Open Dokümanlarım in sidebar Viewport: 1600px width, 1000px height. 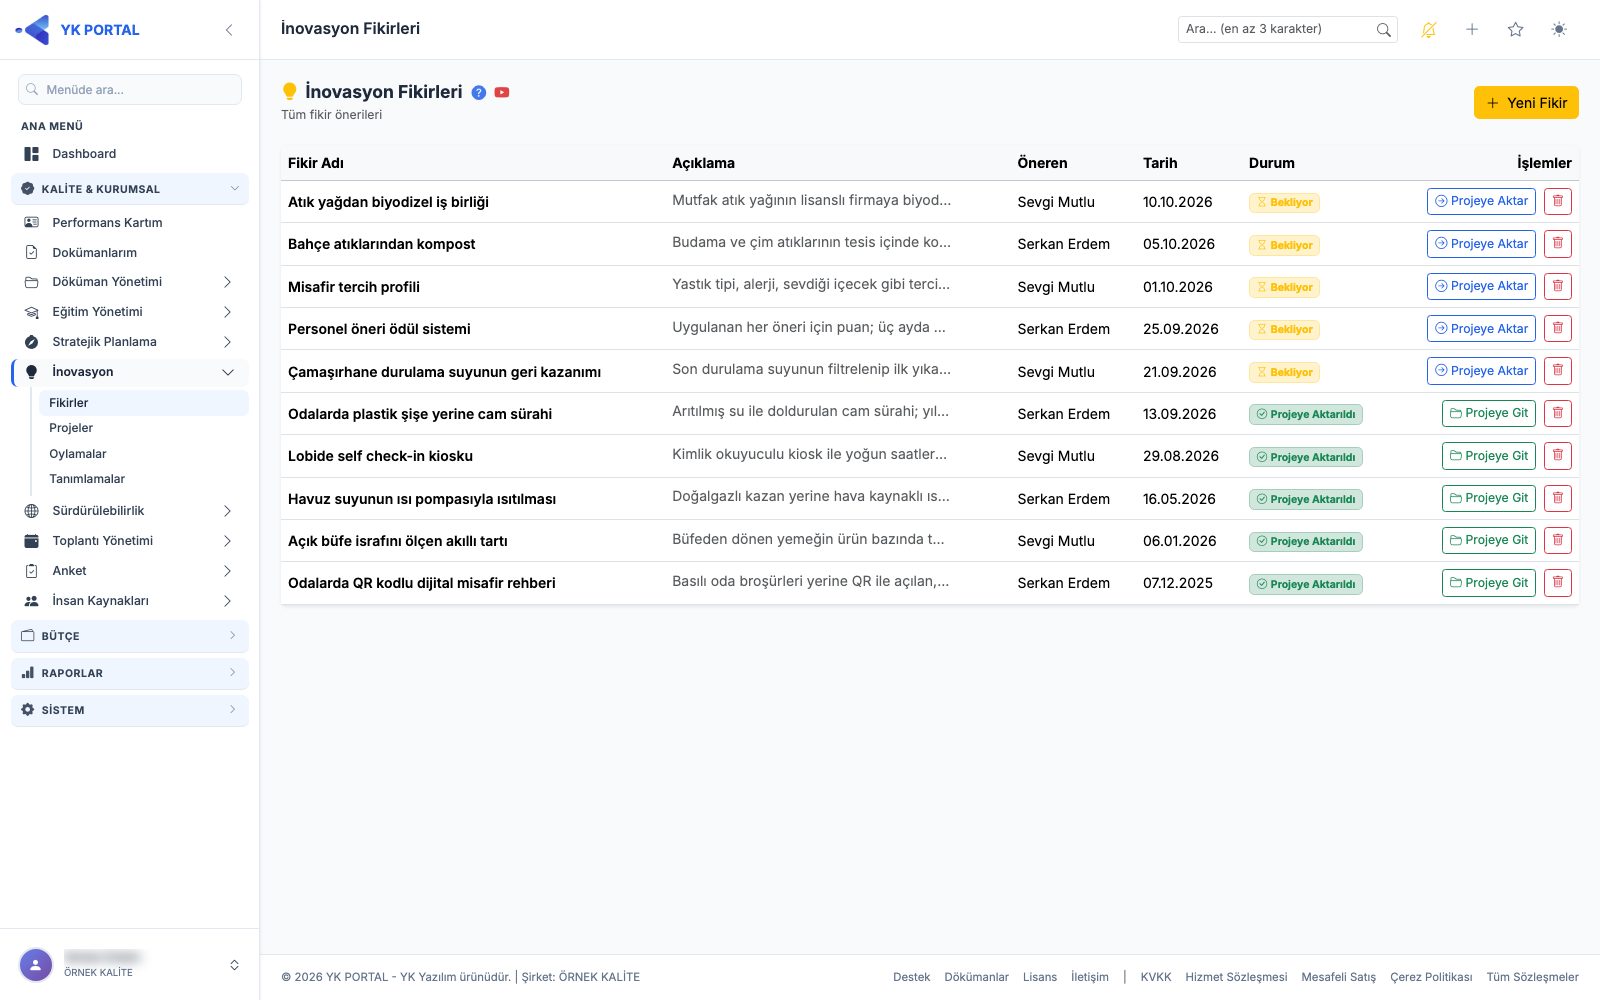[x=130, y=253]
